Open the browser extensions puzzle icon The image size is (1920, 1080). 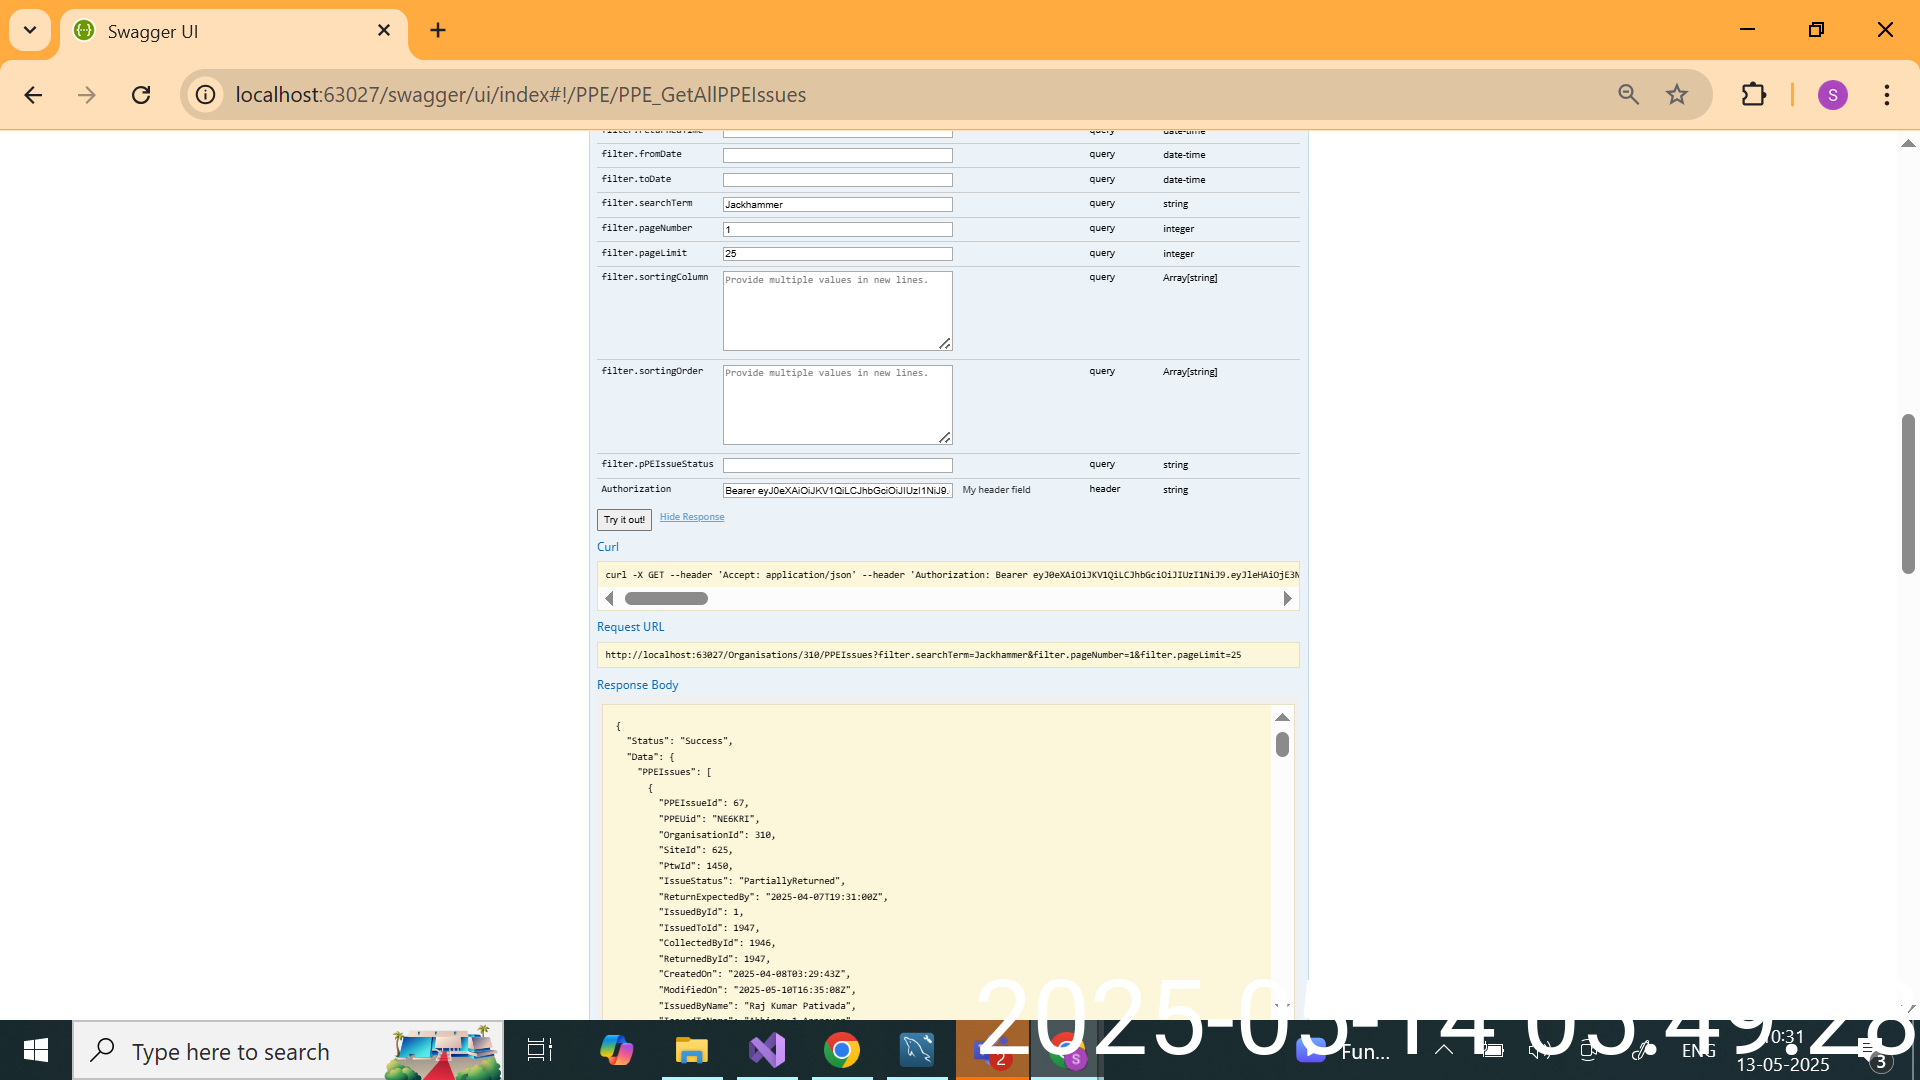(x=1754, y=95)
